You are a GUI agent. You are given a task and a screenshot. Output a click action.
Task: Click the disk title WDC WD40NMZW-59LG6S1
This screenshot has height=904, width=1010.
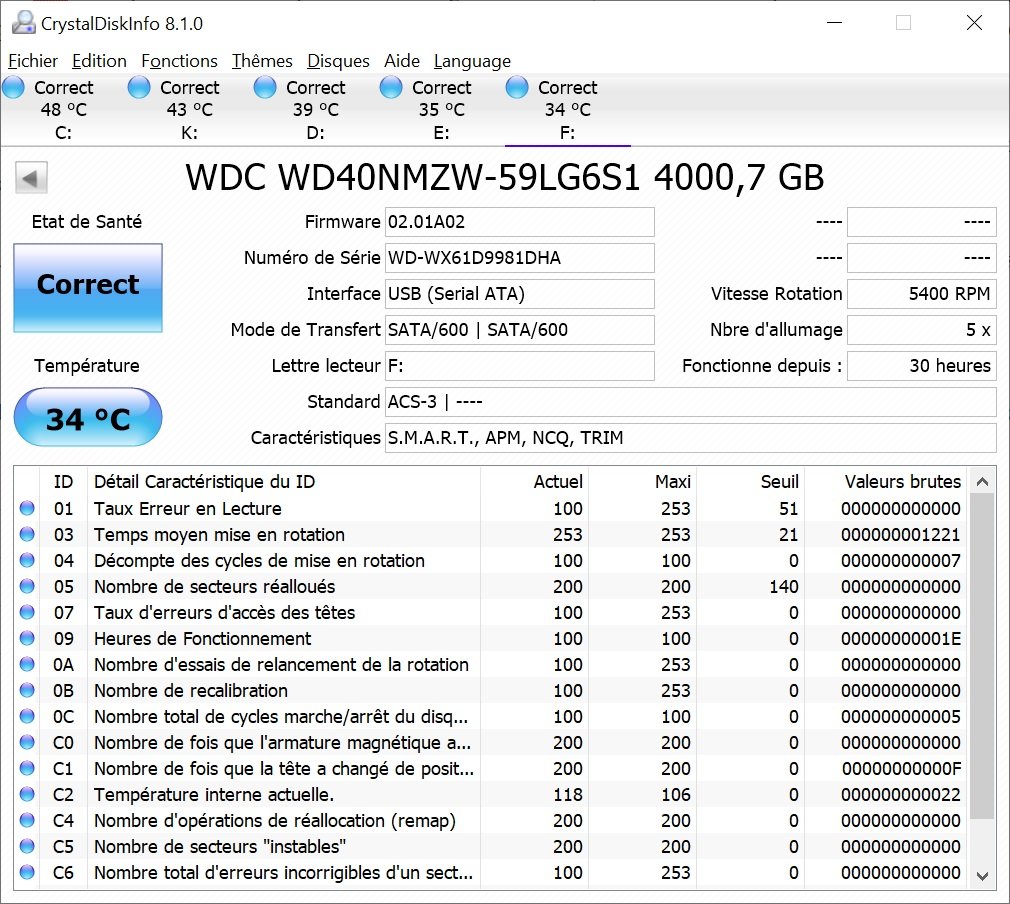click(x=504, y=178)
